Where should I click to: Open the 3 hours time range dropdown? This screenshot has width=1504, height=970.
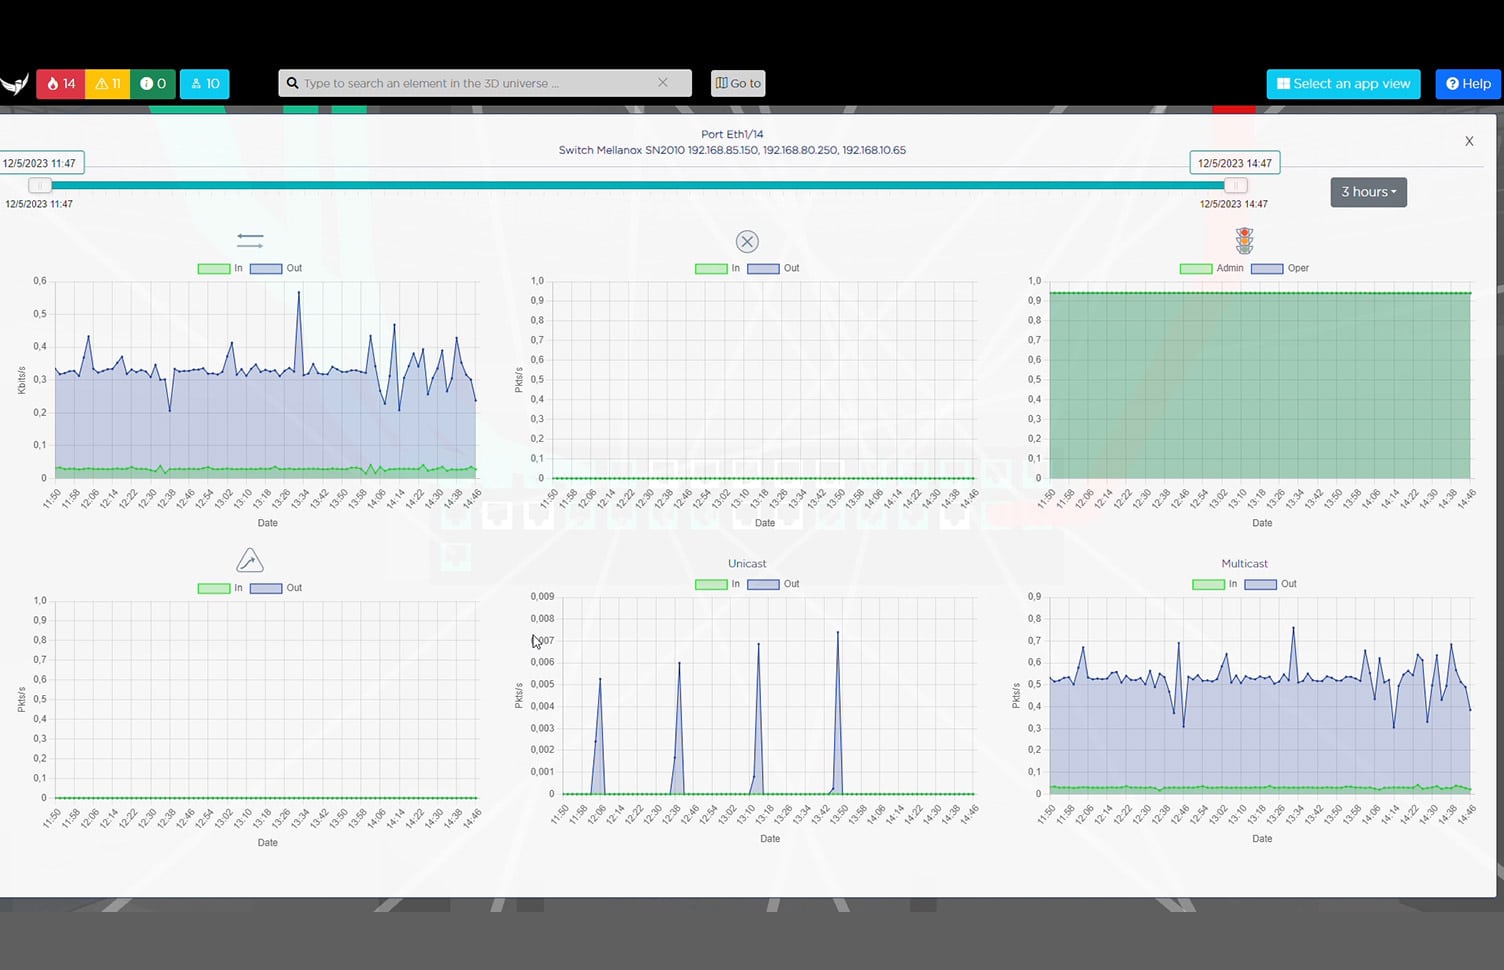pos(1368,192)
